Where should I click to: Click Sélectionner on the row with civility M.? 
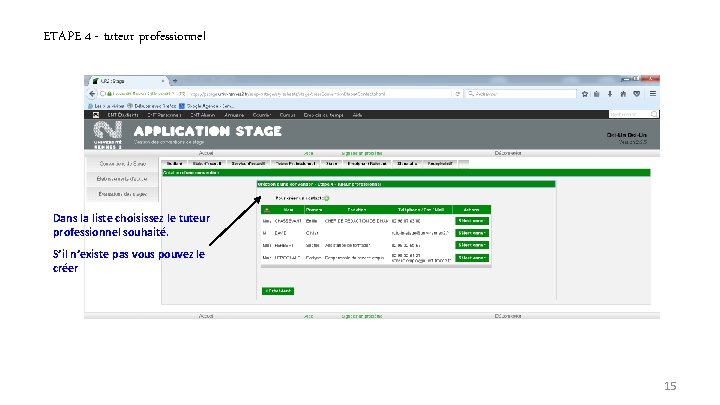472,233
